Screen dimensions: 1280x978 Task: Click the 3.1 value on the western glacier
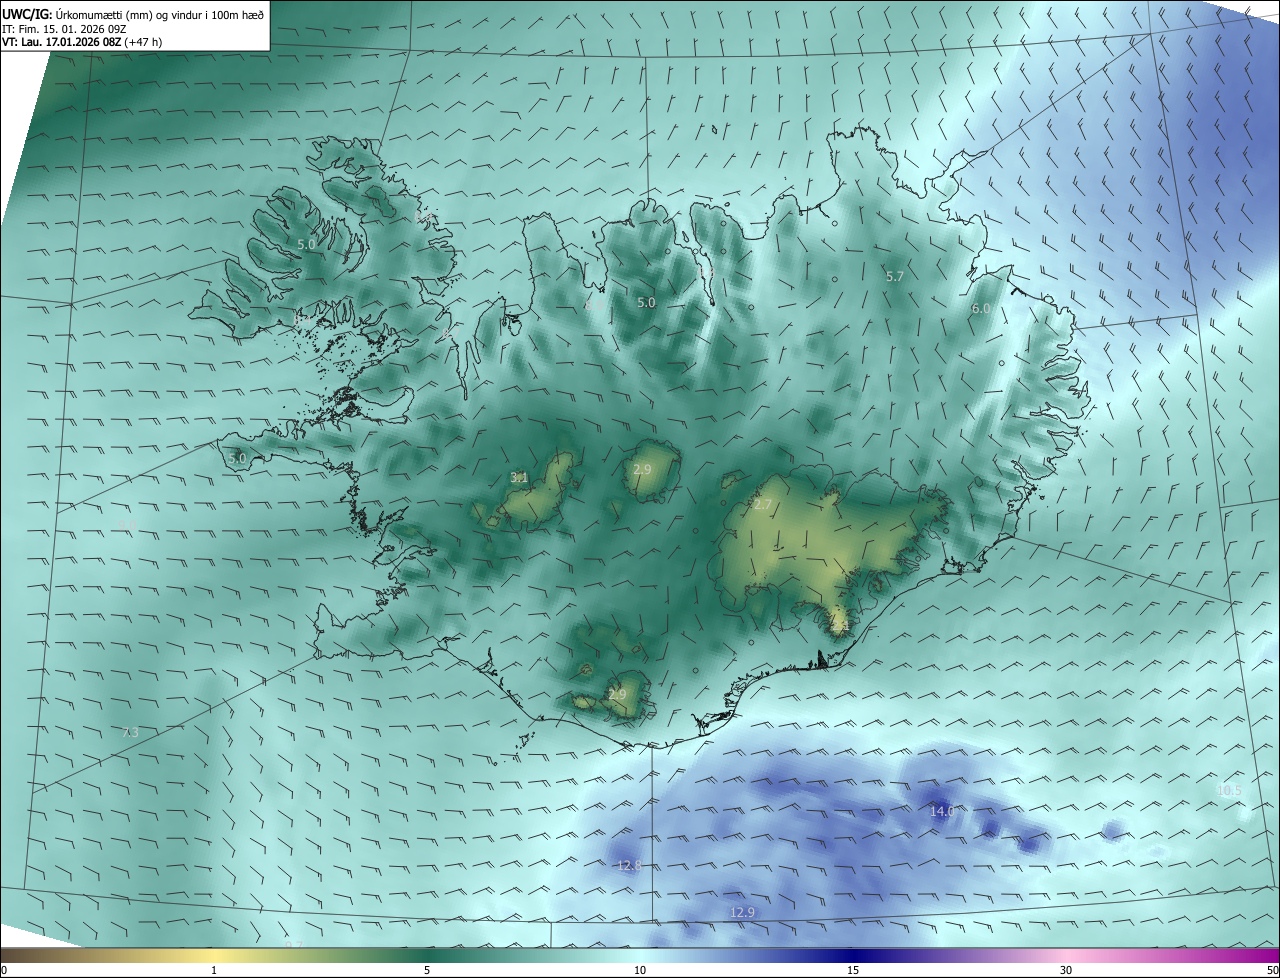point(519,477)
